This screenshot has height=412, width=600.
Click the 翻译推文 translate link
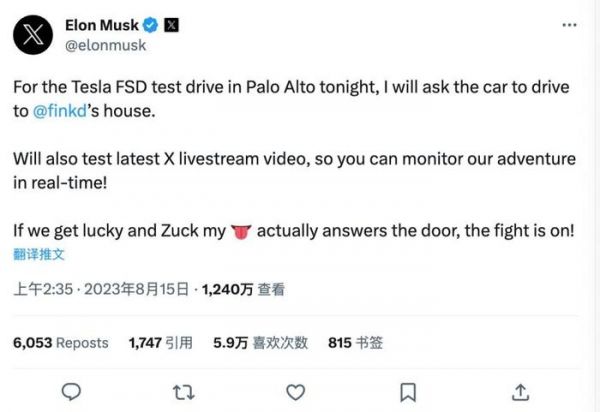coord(35,256)
